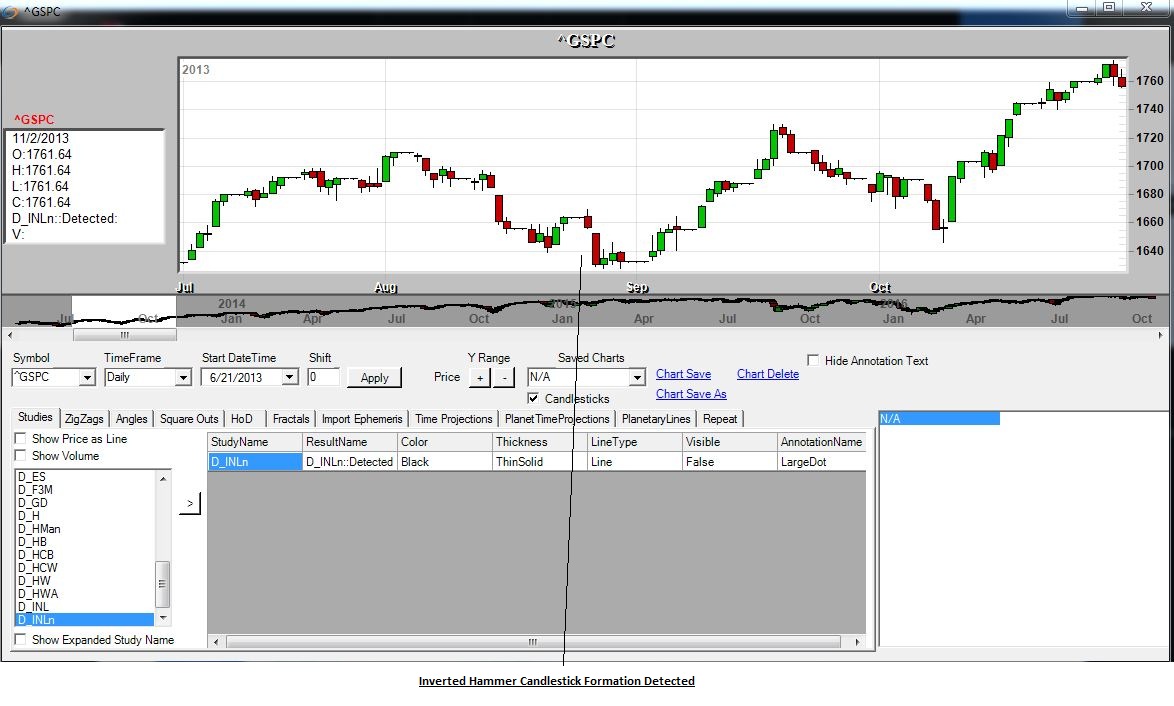
Task: Open the Time Projections tab
Action: point(453,419)
